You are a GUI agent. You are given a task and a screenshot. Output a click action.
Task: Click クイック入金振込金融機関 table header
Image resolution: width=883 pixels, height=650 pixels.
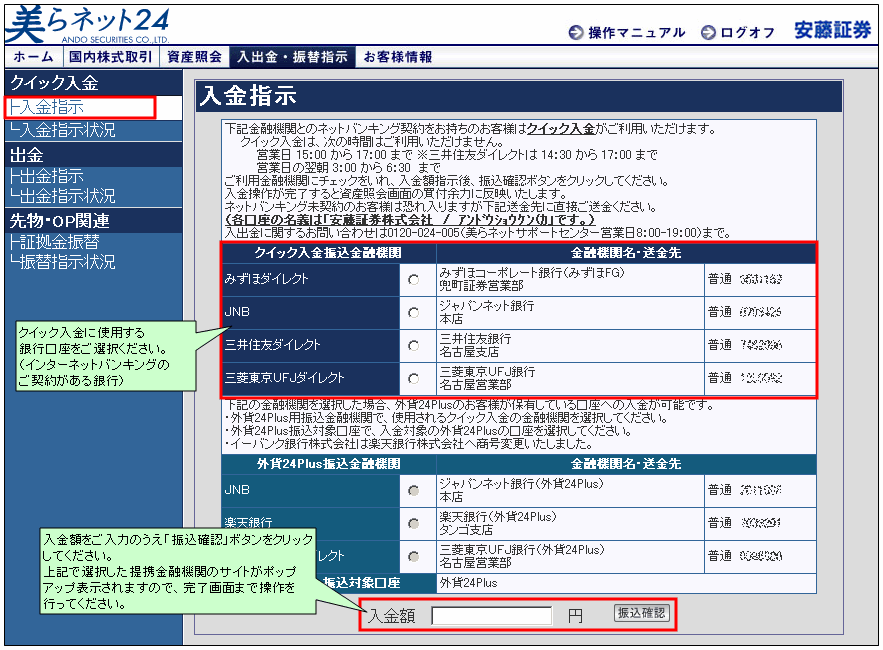(329, 253)
